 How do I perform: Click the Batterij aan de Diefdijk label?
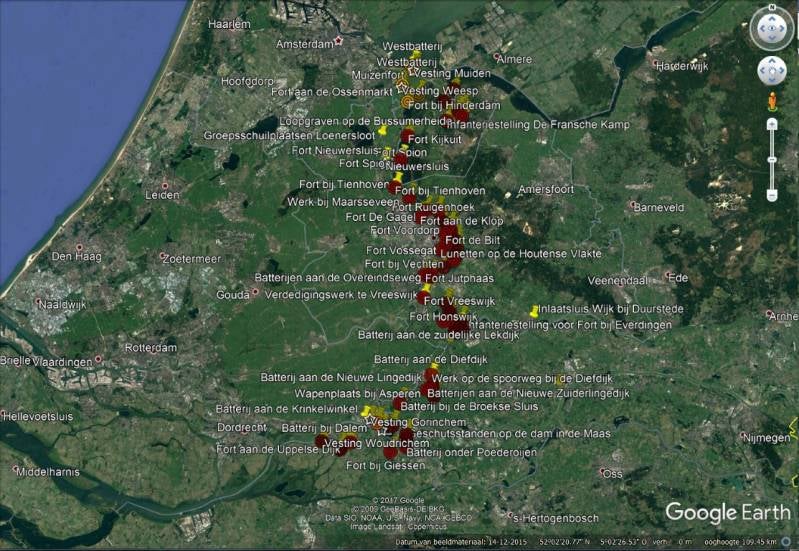[431, 359]
